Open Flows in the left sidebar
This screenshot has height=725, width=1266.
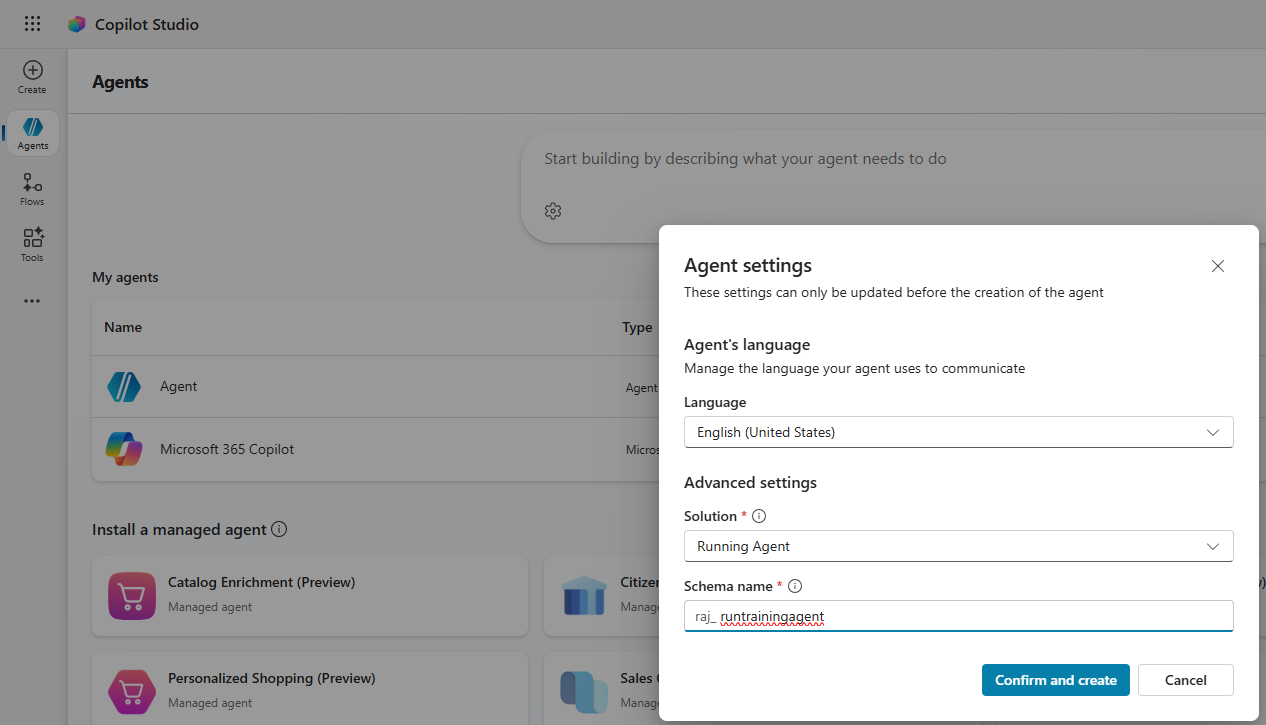[x=32, y=189]
